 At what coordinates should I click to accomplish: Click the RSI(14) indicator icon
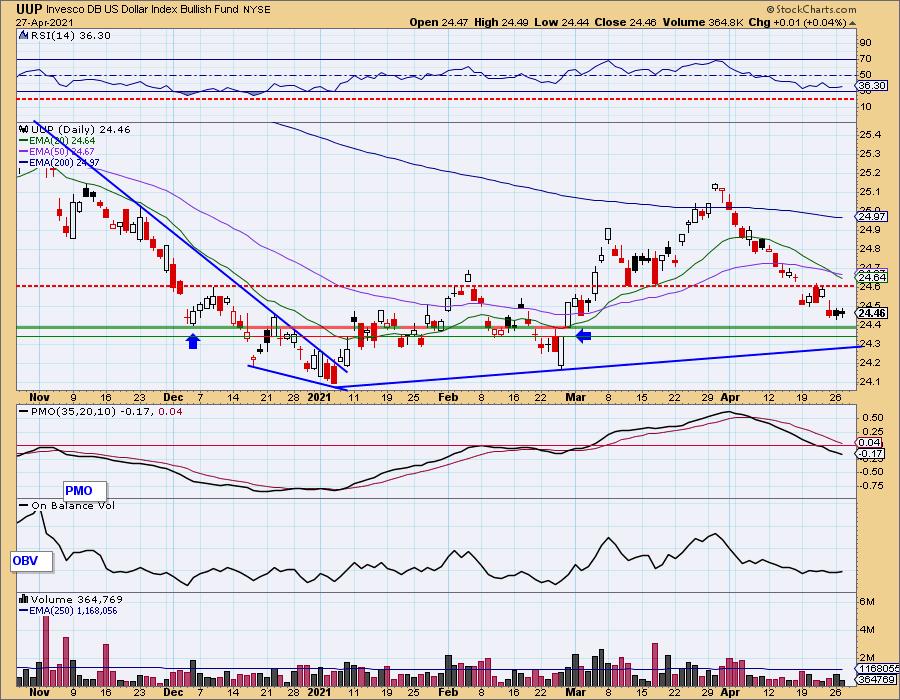tap(23, 36)
